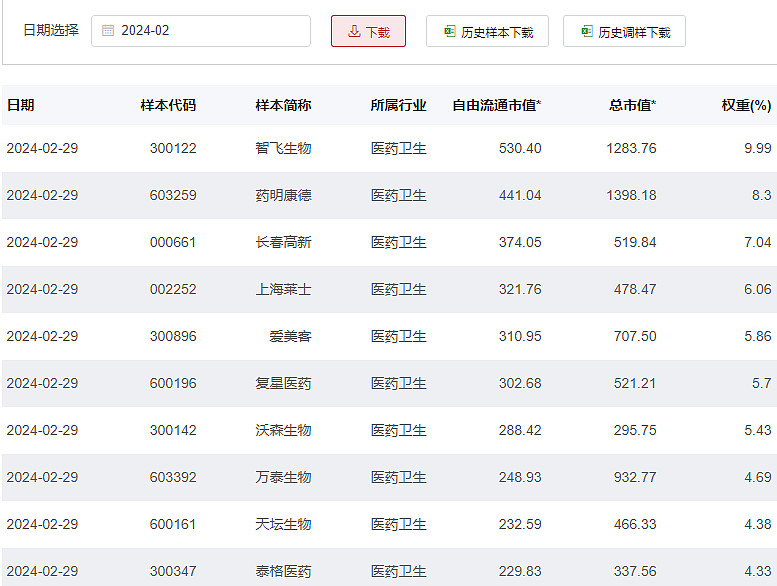Click the 自由流通市值 column header
The image size is (777, 586).
click(x=497, y=105)
